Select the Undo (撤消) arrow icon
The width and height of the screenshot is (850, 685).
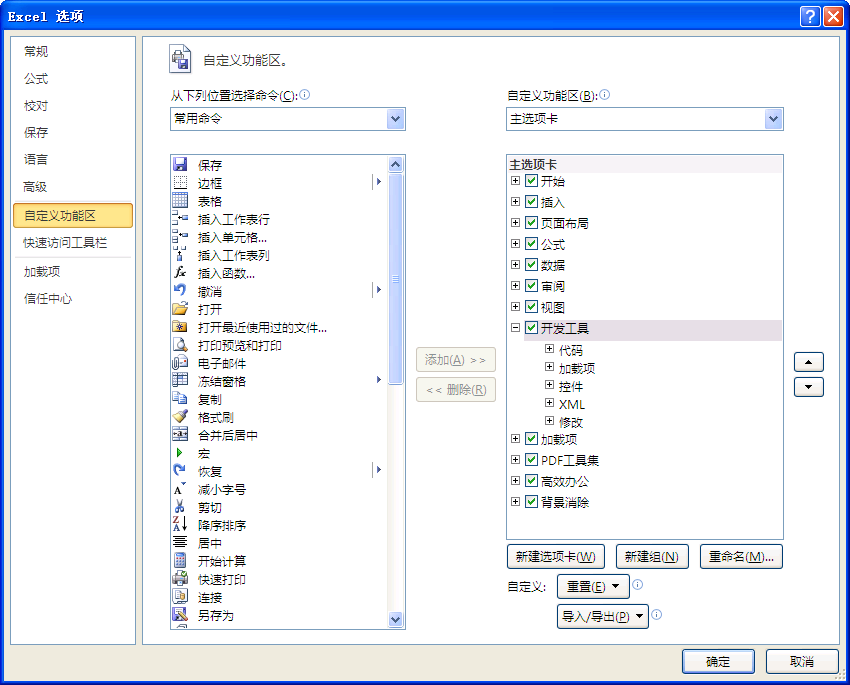click(180, 290)
